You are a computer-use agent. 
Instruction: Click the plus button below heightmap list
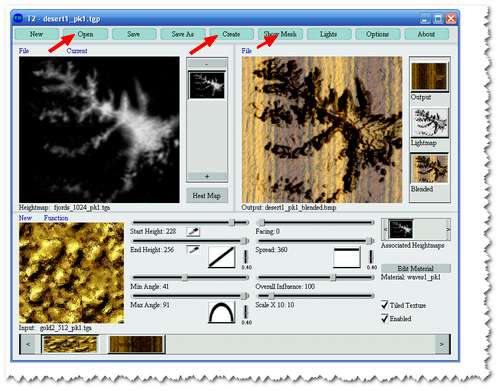[207, 177]
